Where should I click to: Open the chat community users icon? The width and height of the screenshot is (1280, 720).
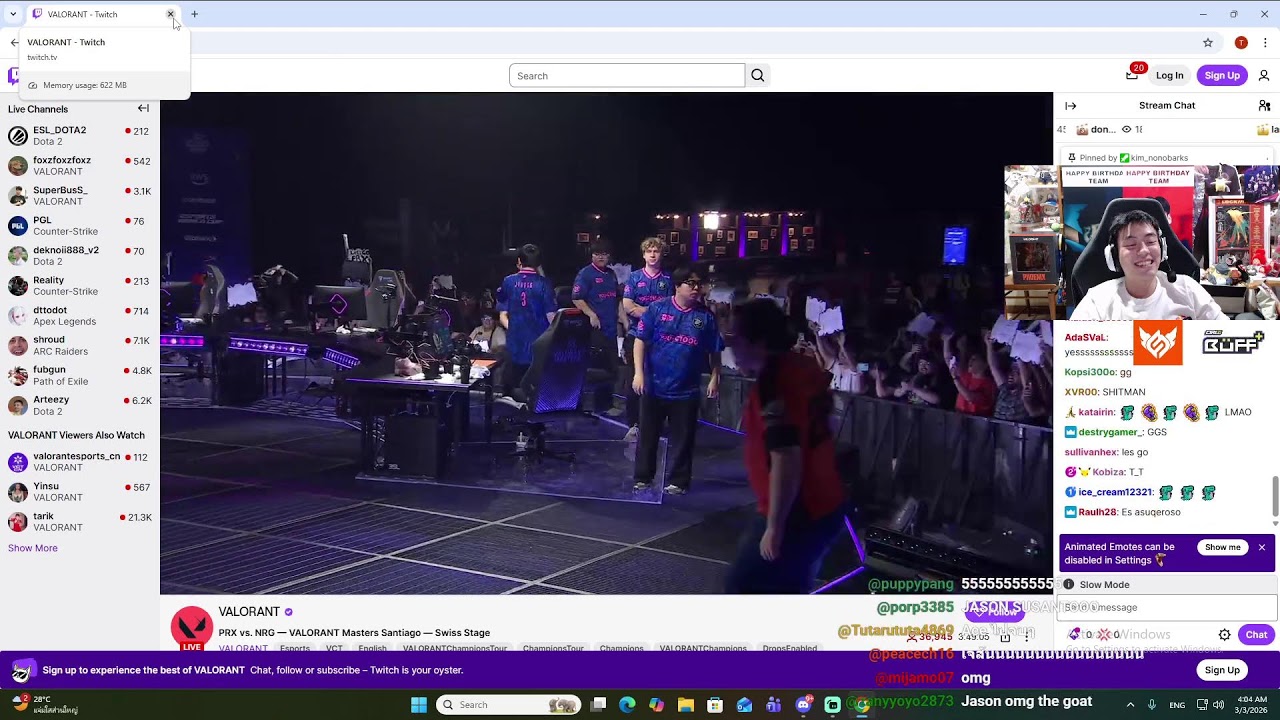(x=1264, y=106)
